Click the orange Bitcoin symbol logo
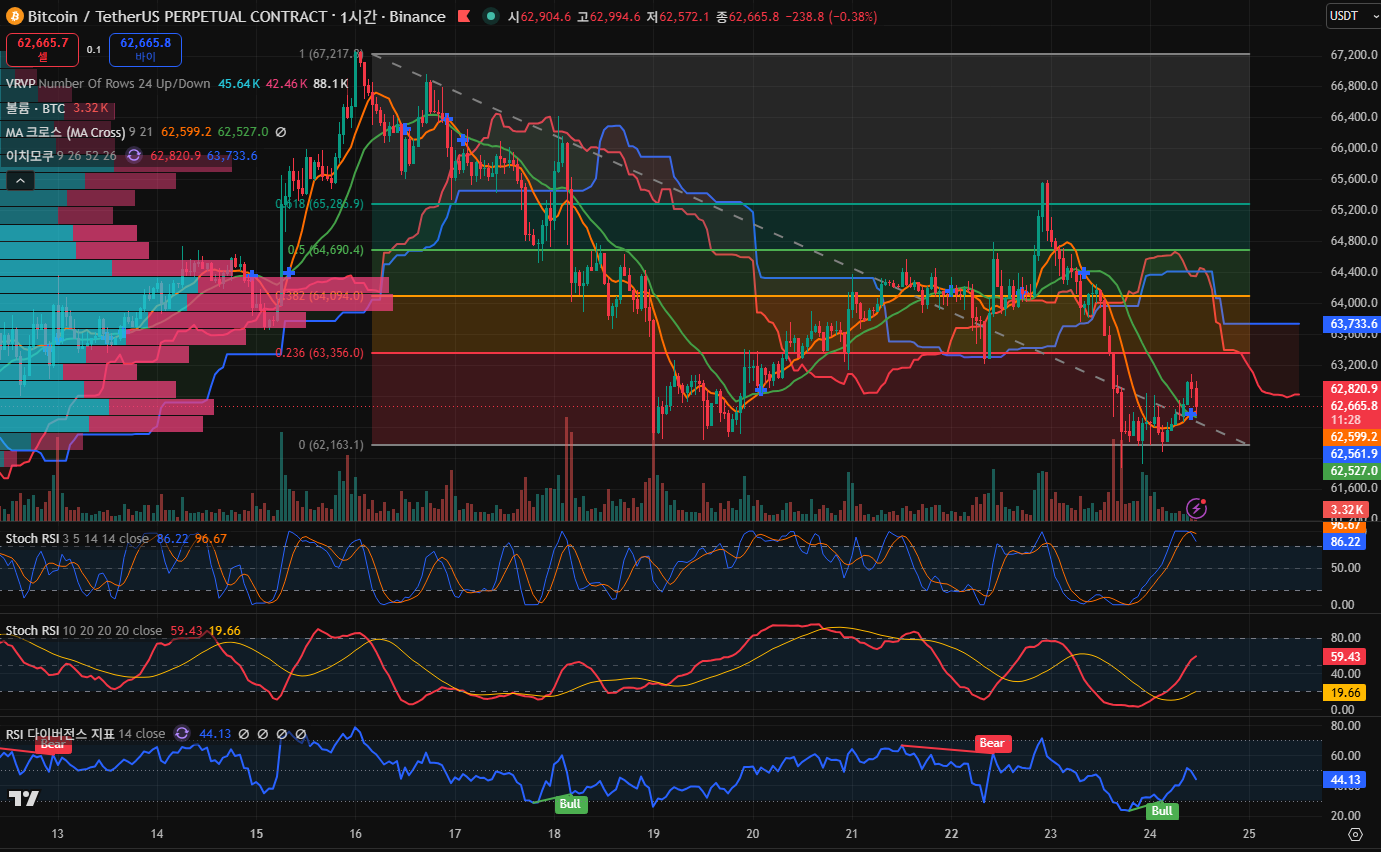The image size is (1381, 852). pos(15,17)
